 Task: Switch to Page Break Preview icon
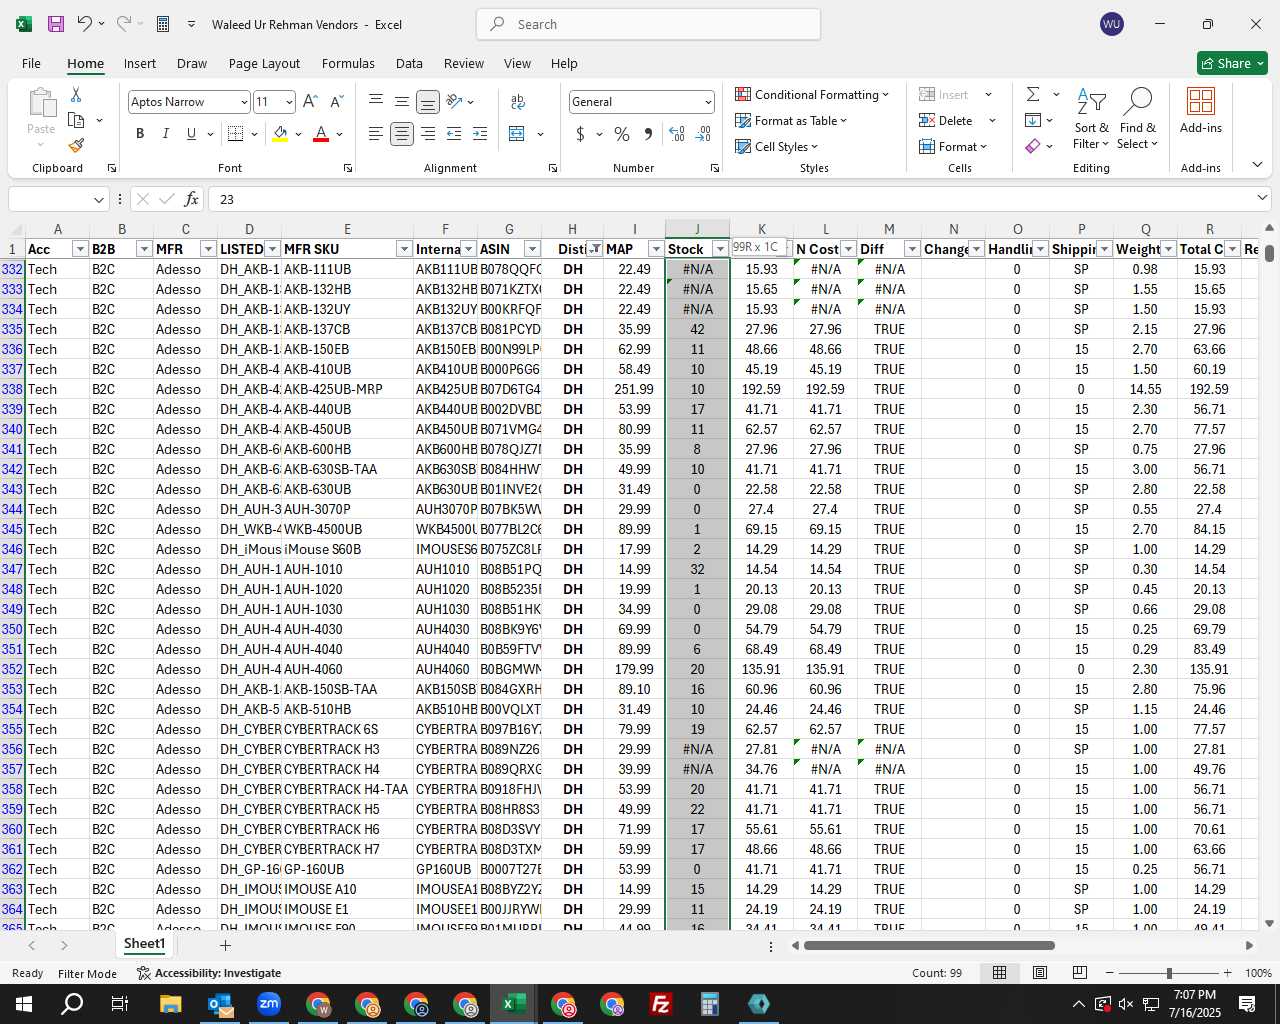[x=1079, y=972]
